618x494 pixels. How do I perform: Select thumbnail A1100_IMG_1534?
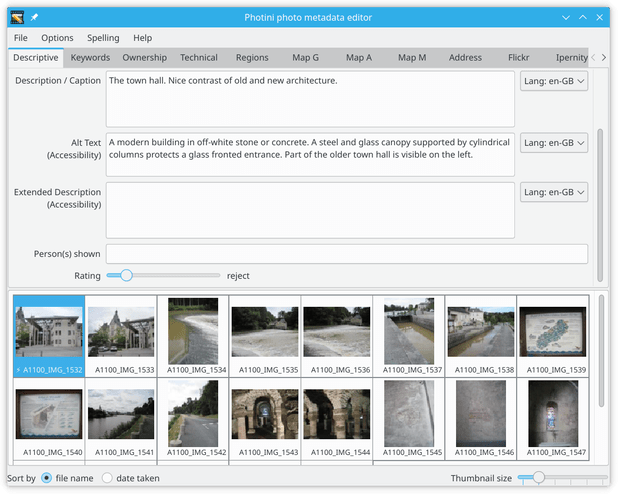click(193, 336)
